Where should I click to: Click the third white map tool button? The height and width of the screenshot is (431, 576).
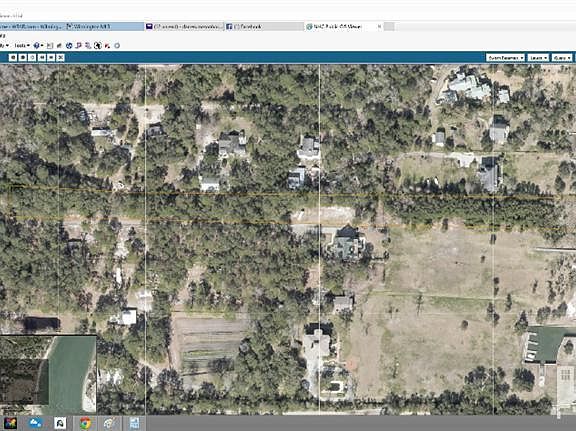[32, 57]
